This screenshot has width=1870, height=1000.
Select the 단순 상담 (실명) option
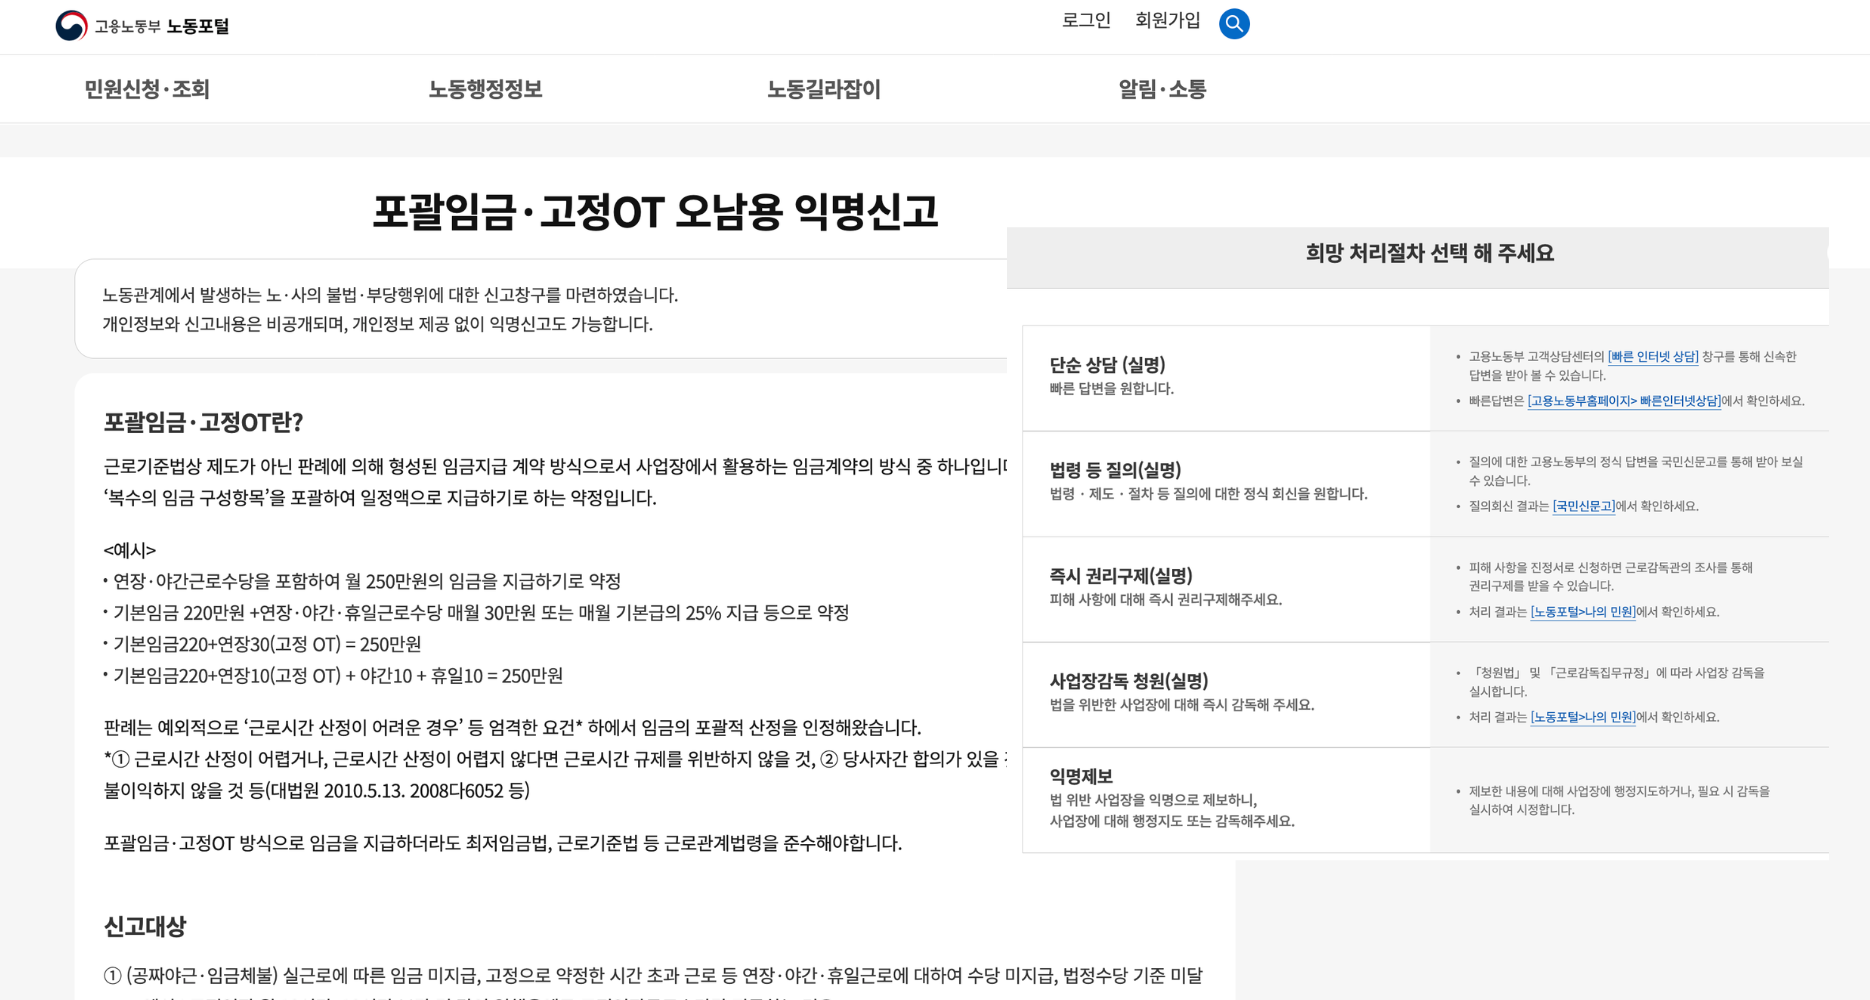point(1226,378)
